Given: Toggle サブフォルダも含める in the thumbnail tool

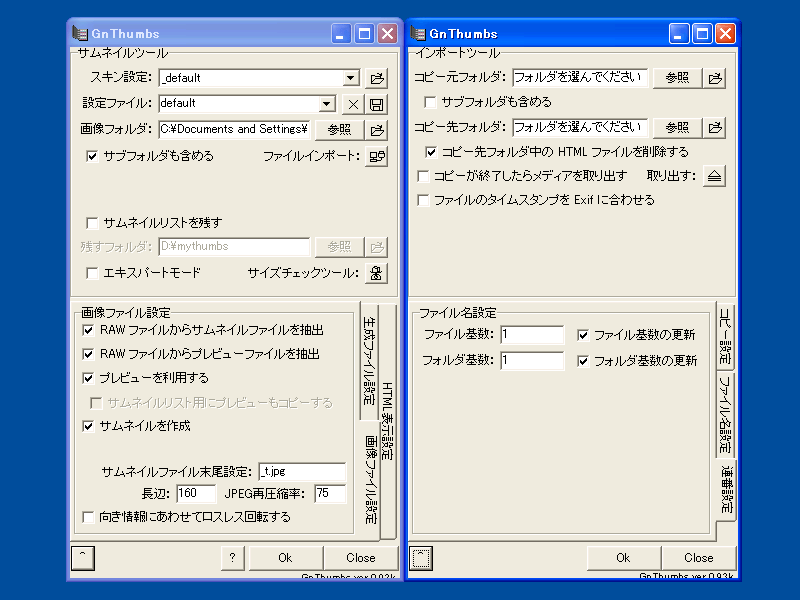Looking at the screenshot, I should [92, 156].
